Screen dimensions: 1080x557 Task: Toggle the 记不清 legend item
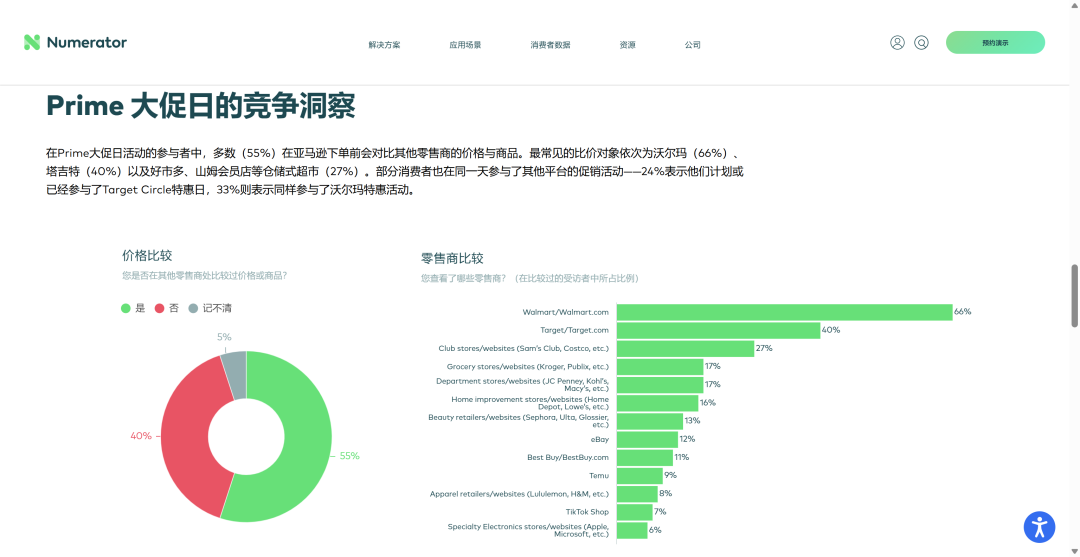click(210, 308)
